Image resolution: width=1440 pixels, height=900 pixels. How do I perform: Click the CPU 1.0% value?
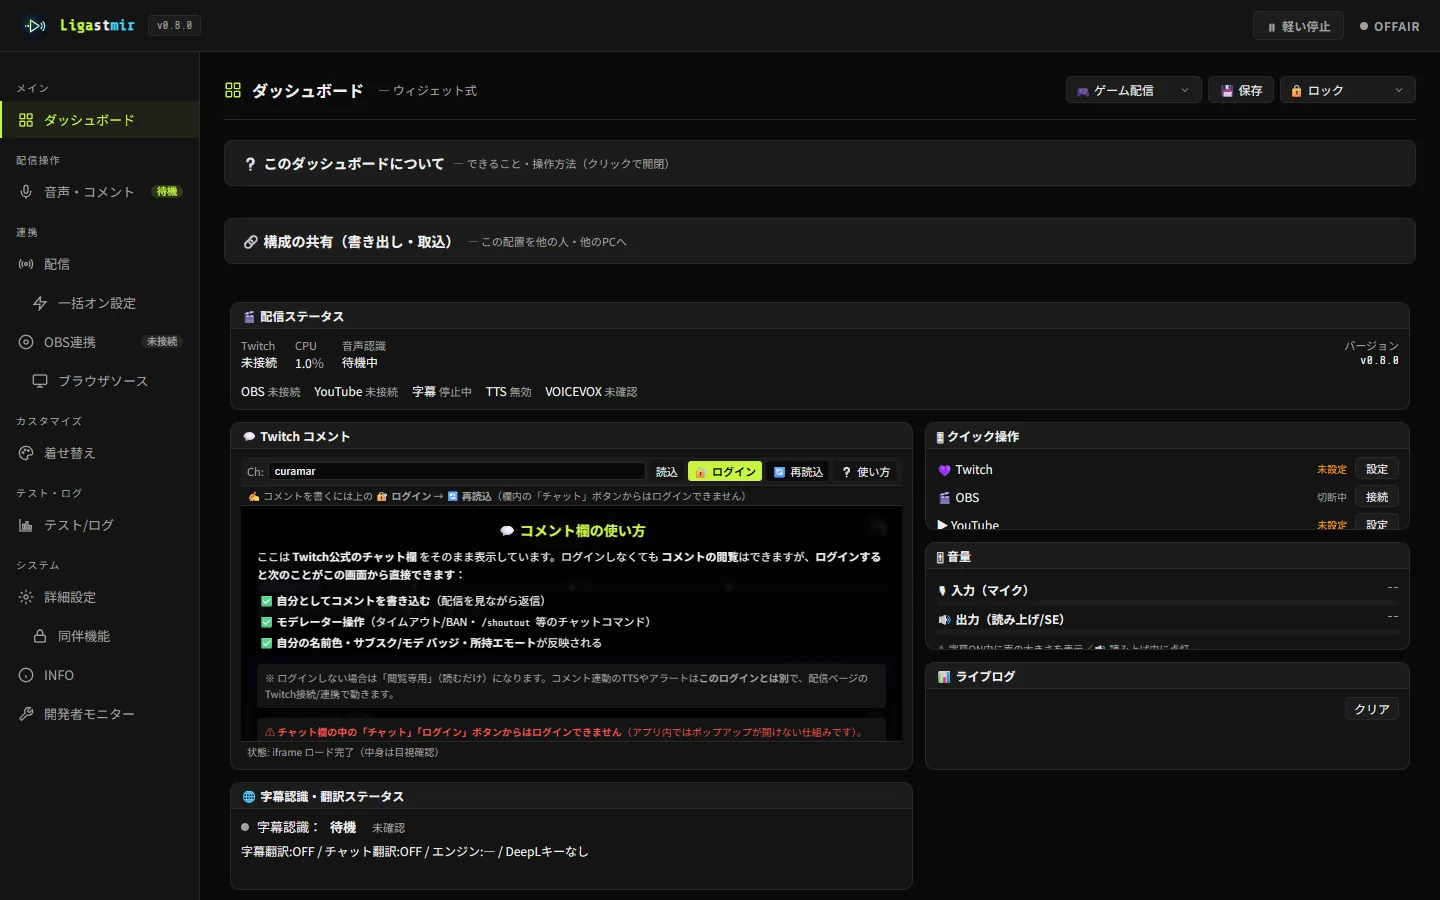point(309,363)
